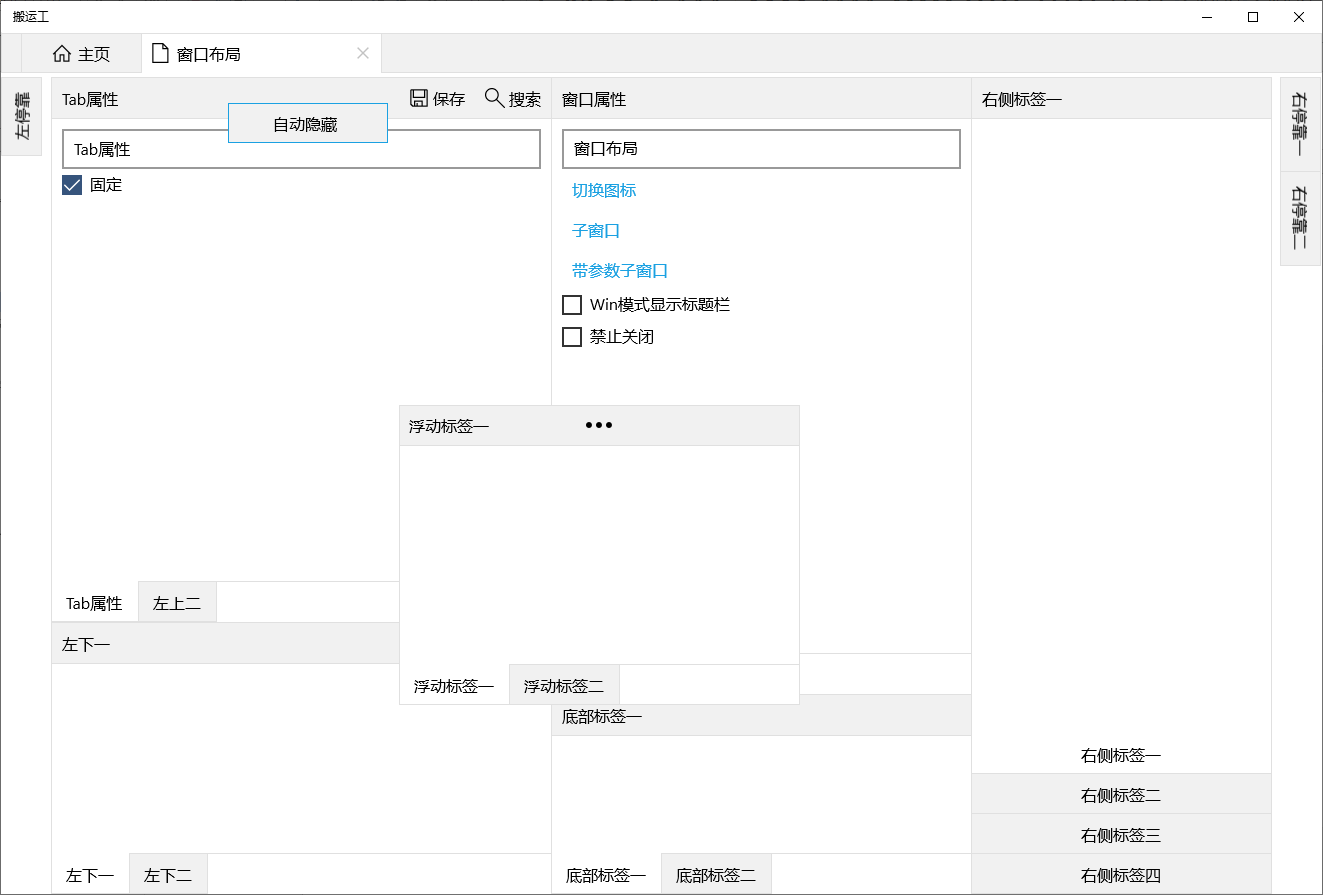Uncheck the 固定 checkbox
Screen dimensions: 1323x895
click(72, 185)
